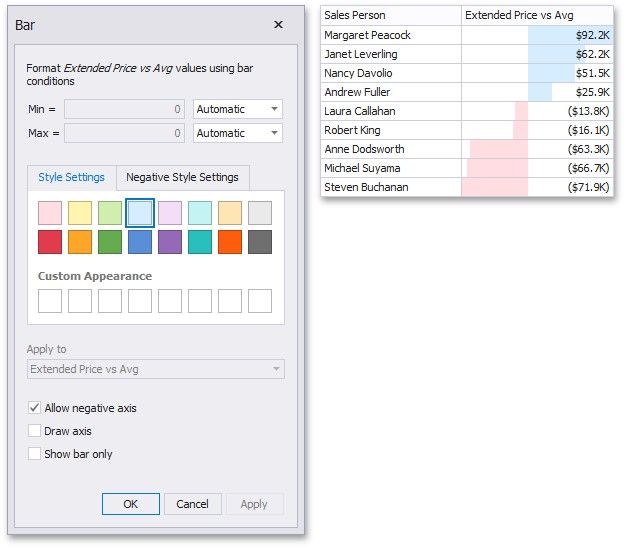Pick the pale yellow style swatch
627x550 pixels.
click(x=80, y=212)
